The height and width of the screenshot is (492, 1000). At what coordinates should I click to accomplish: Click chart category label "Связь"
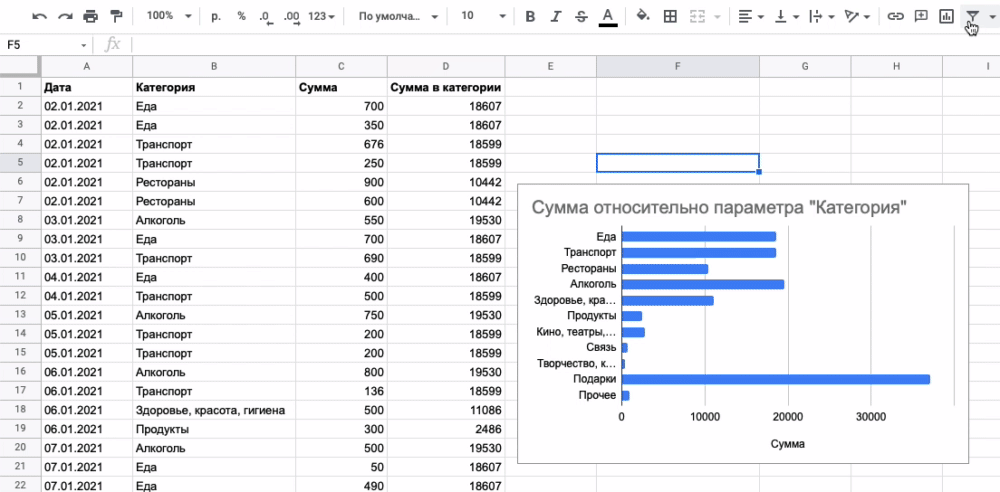tap(601, 347)
